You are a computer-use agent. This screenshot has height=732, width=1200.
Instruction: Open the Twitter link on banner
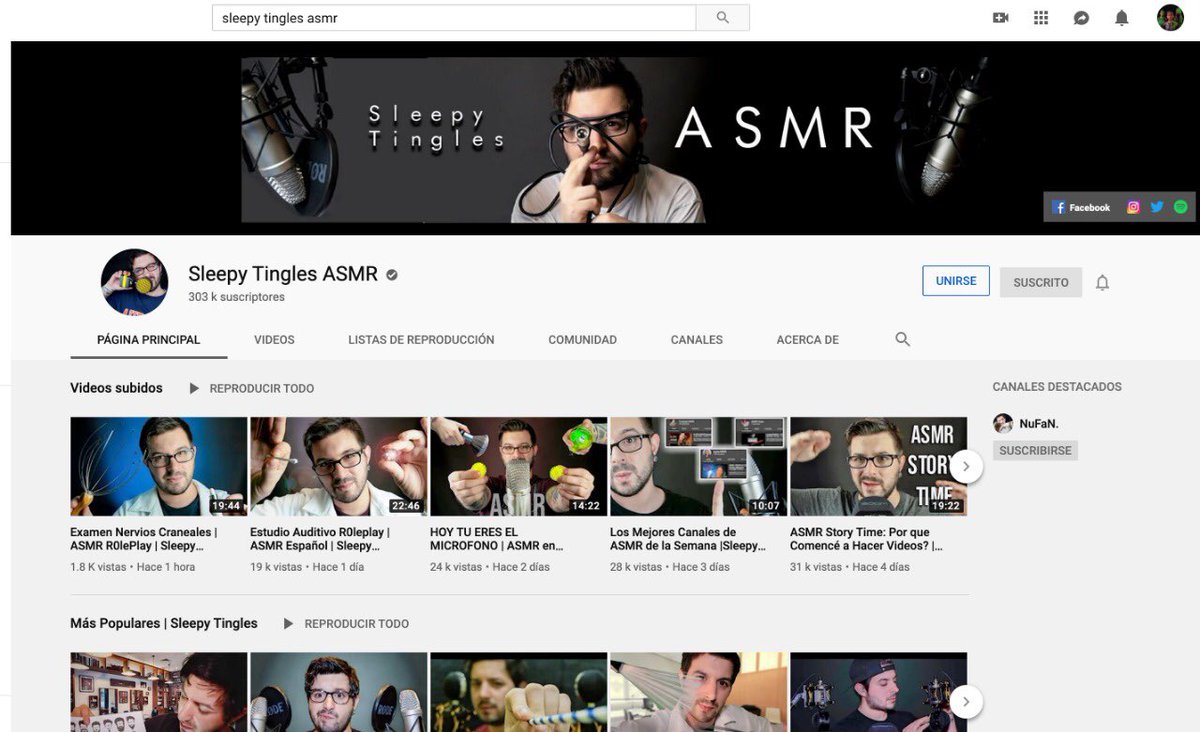(1157, 207)
